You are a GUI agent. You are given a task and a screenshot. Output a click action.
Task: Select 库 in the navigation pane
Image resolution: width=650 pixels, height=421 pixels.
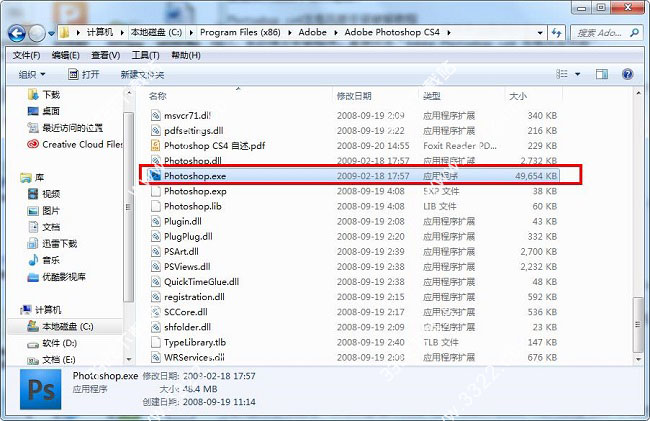click(32, 178)
